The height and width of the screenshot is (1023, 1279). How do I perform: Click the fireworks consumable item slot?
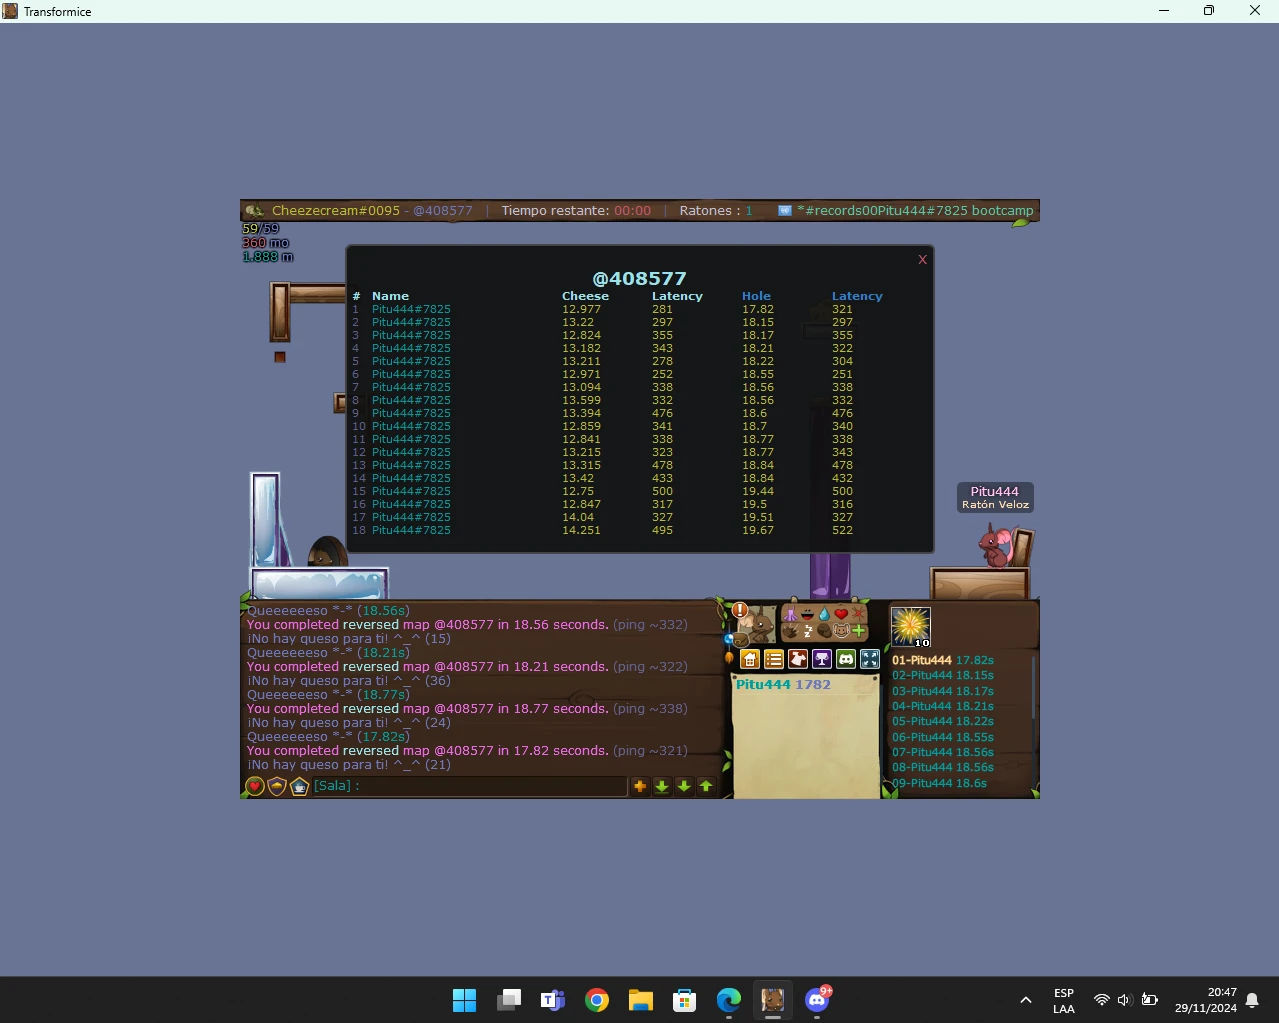point(911,627)
